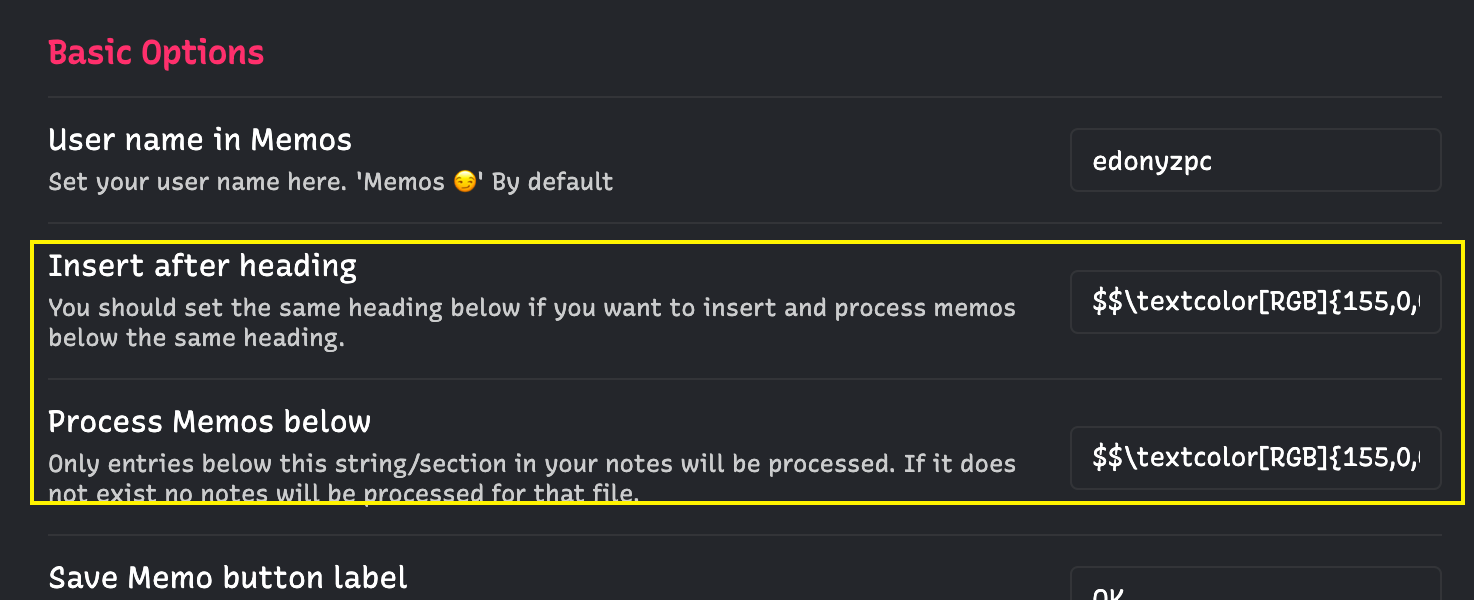Viewport: 1474px width, 600px height.
Task: Select the Process Memos below input box
Action: (1255, 458)
